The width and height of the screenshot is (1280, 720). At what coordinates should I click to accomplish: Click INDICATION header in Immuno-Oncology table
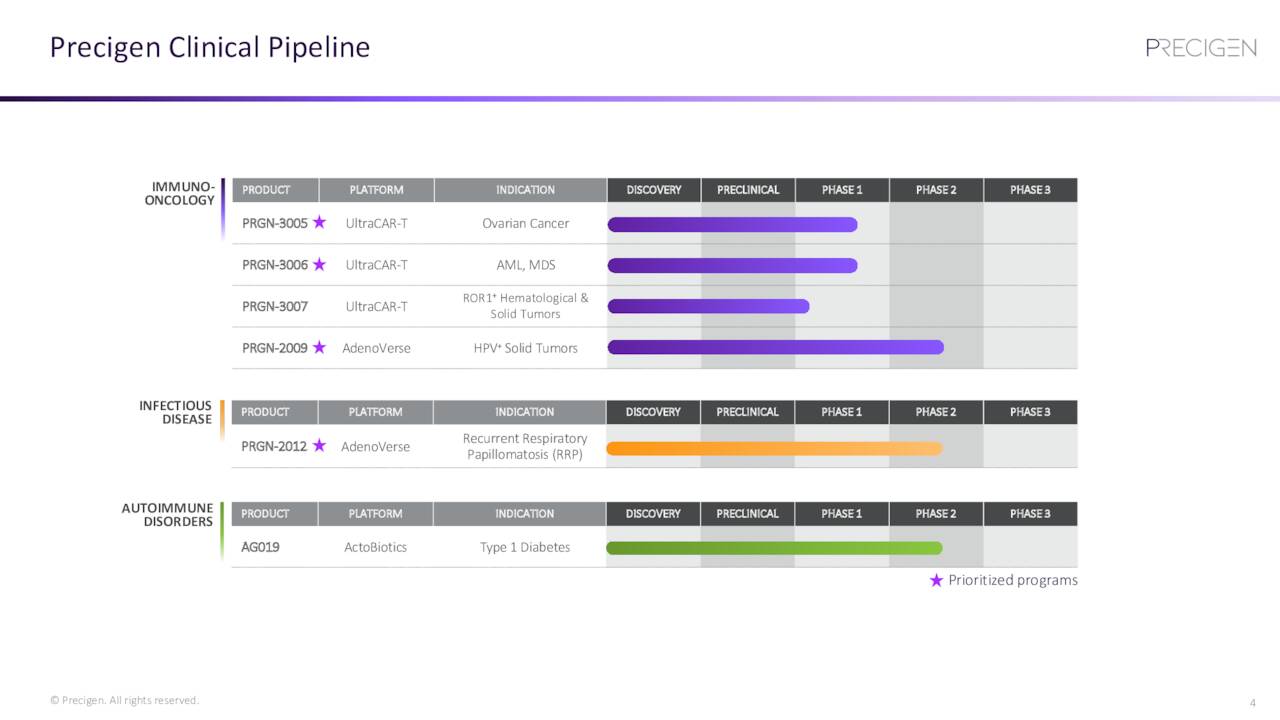click(x=521, y=190)
